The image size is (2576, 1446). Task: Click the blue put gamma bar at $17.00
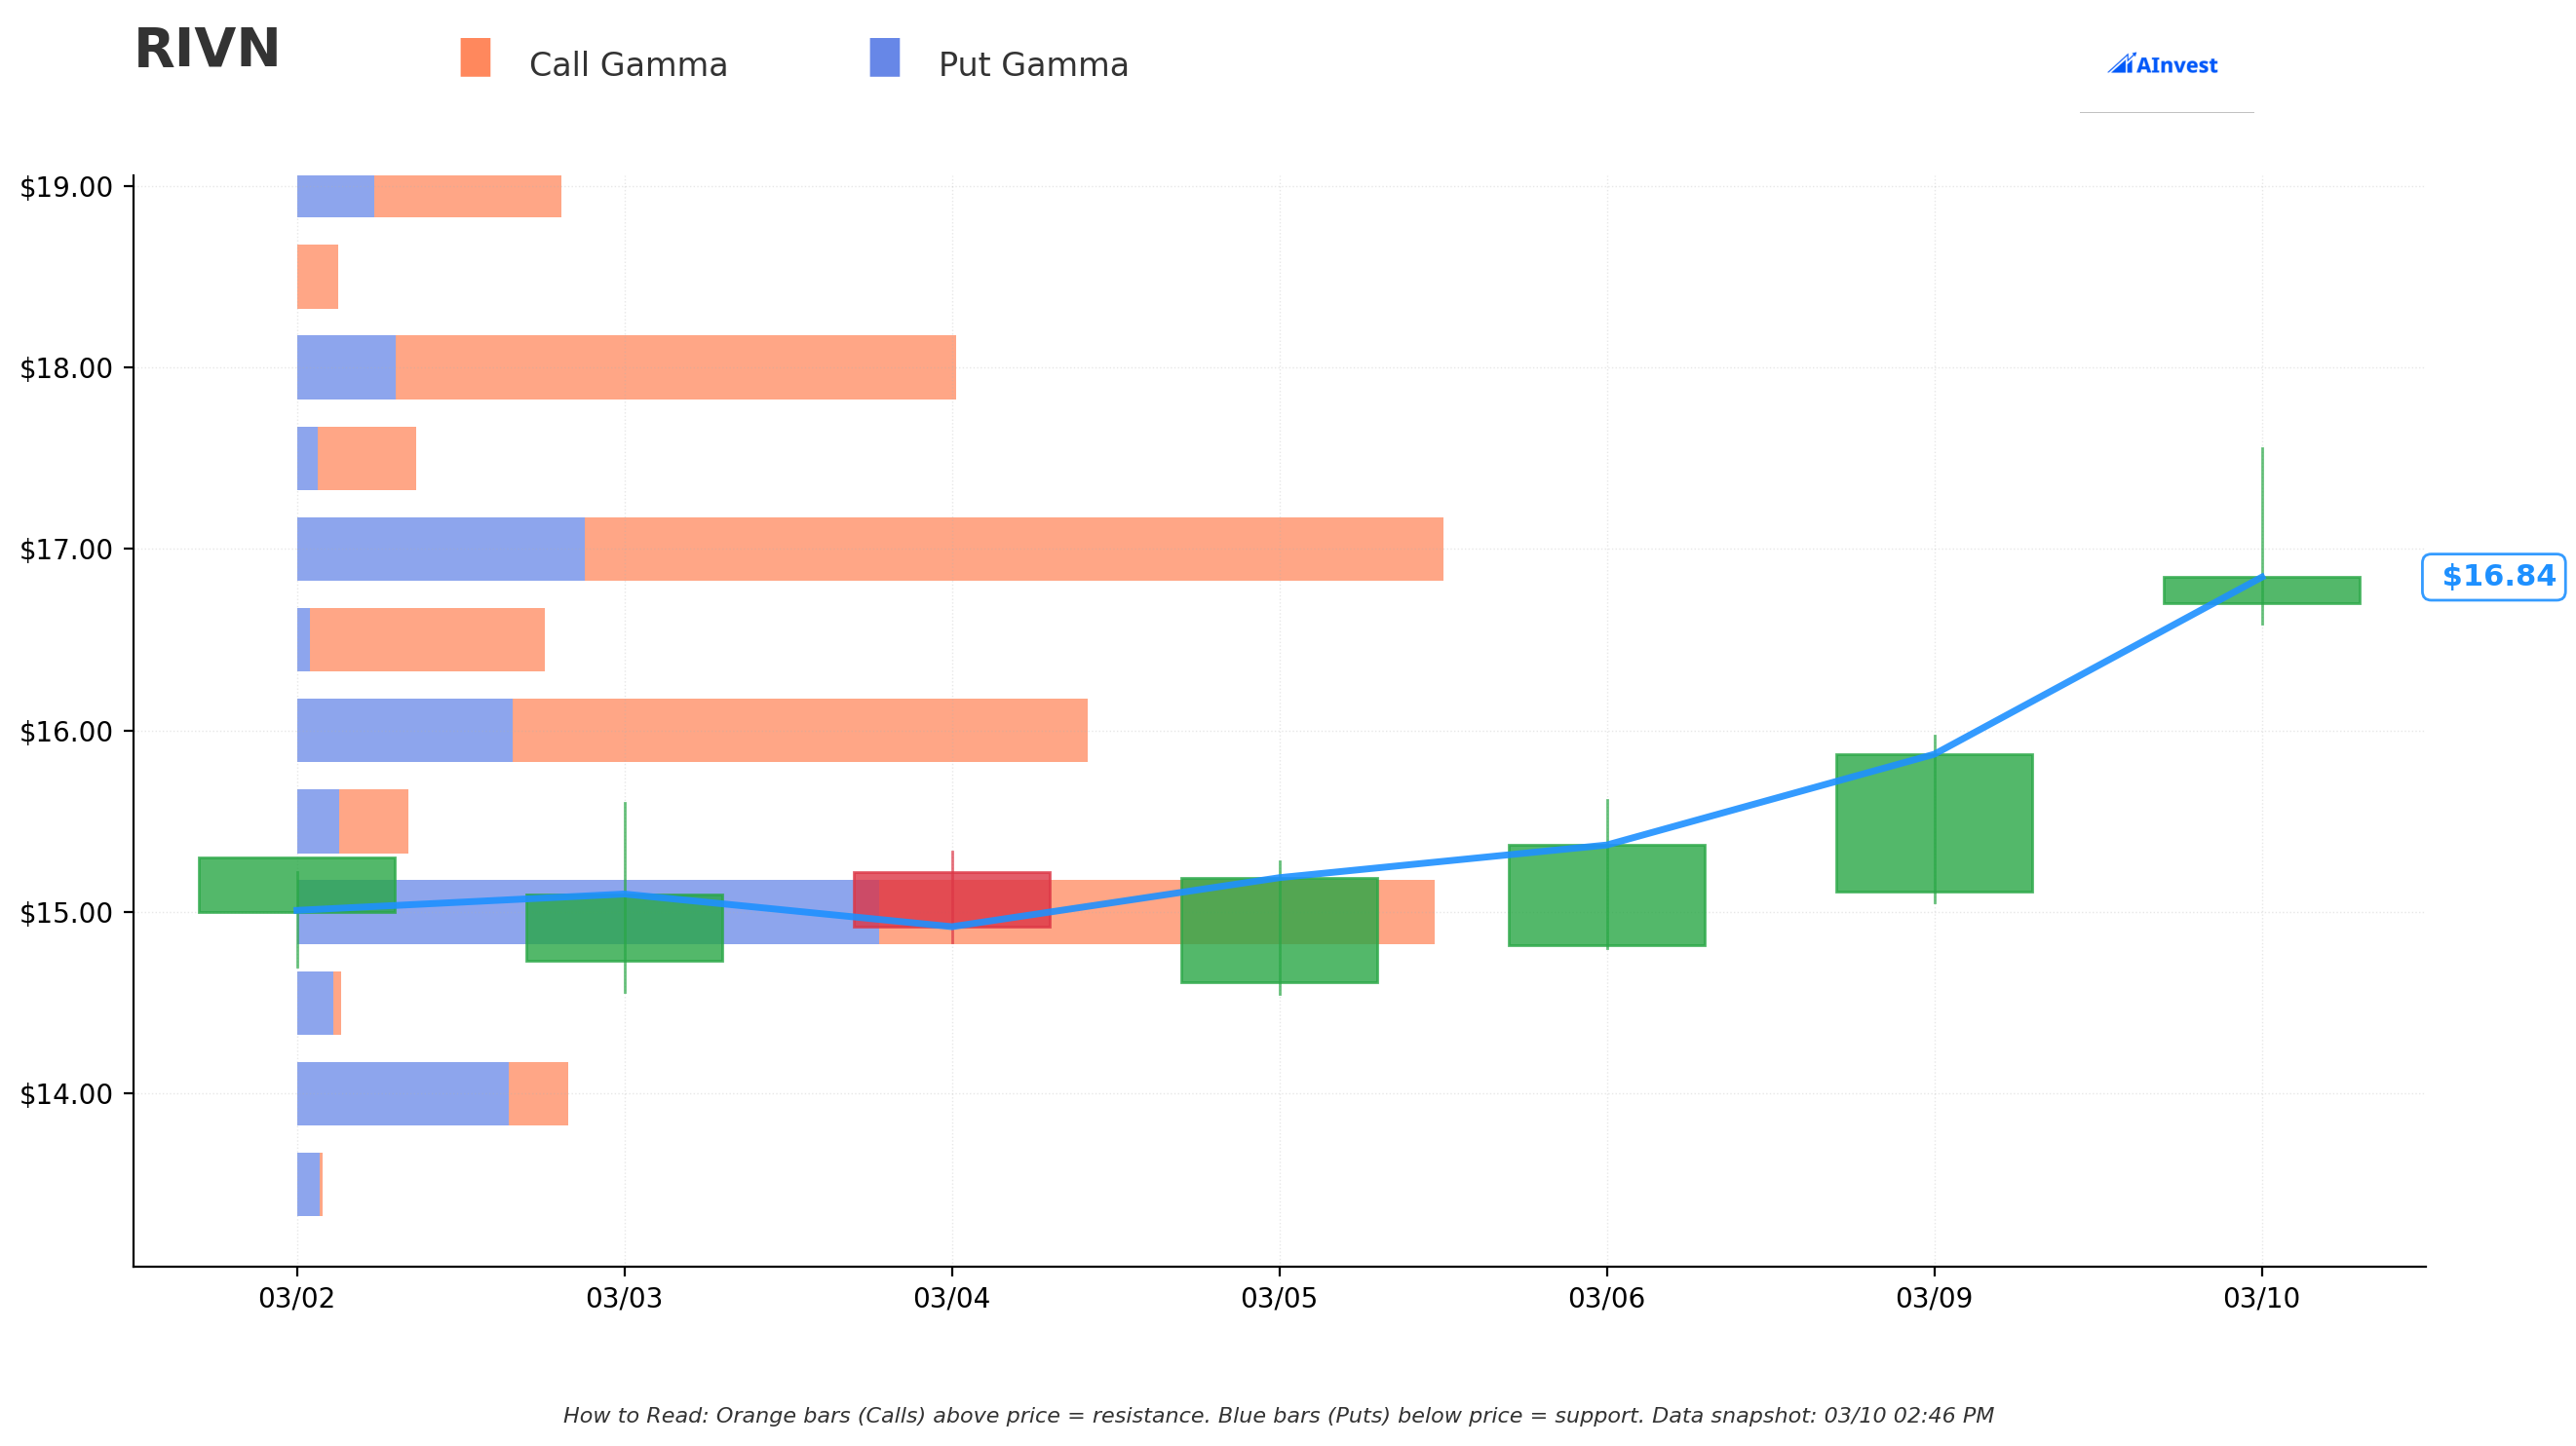coord(441,549)
